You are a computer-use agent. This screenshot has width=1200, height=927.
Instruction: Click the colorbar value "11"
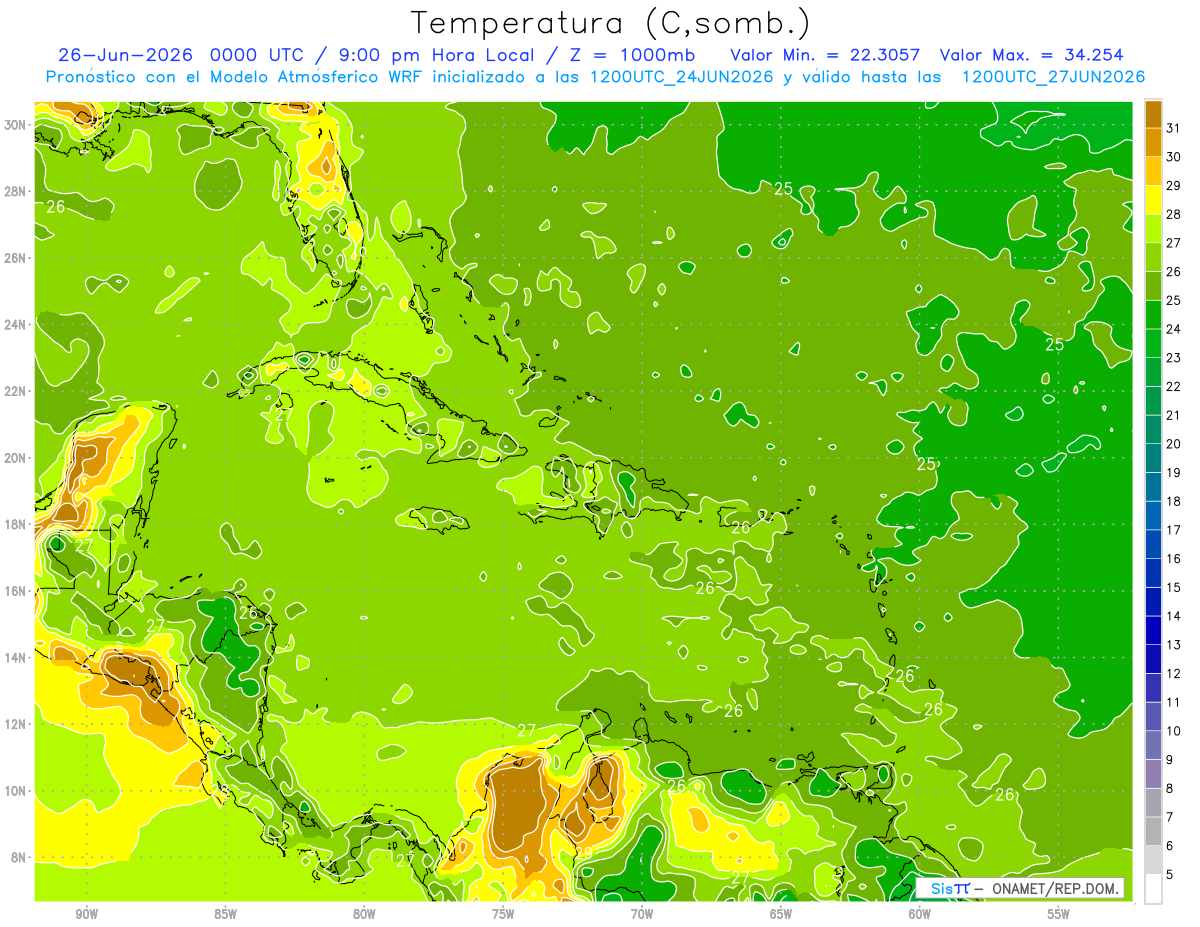1174,702
